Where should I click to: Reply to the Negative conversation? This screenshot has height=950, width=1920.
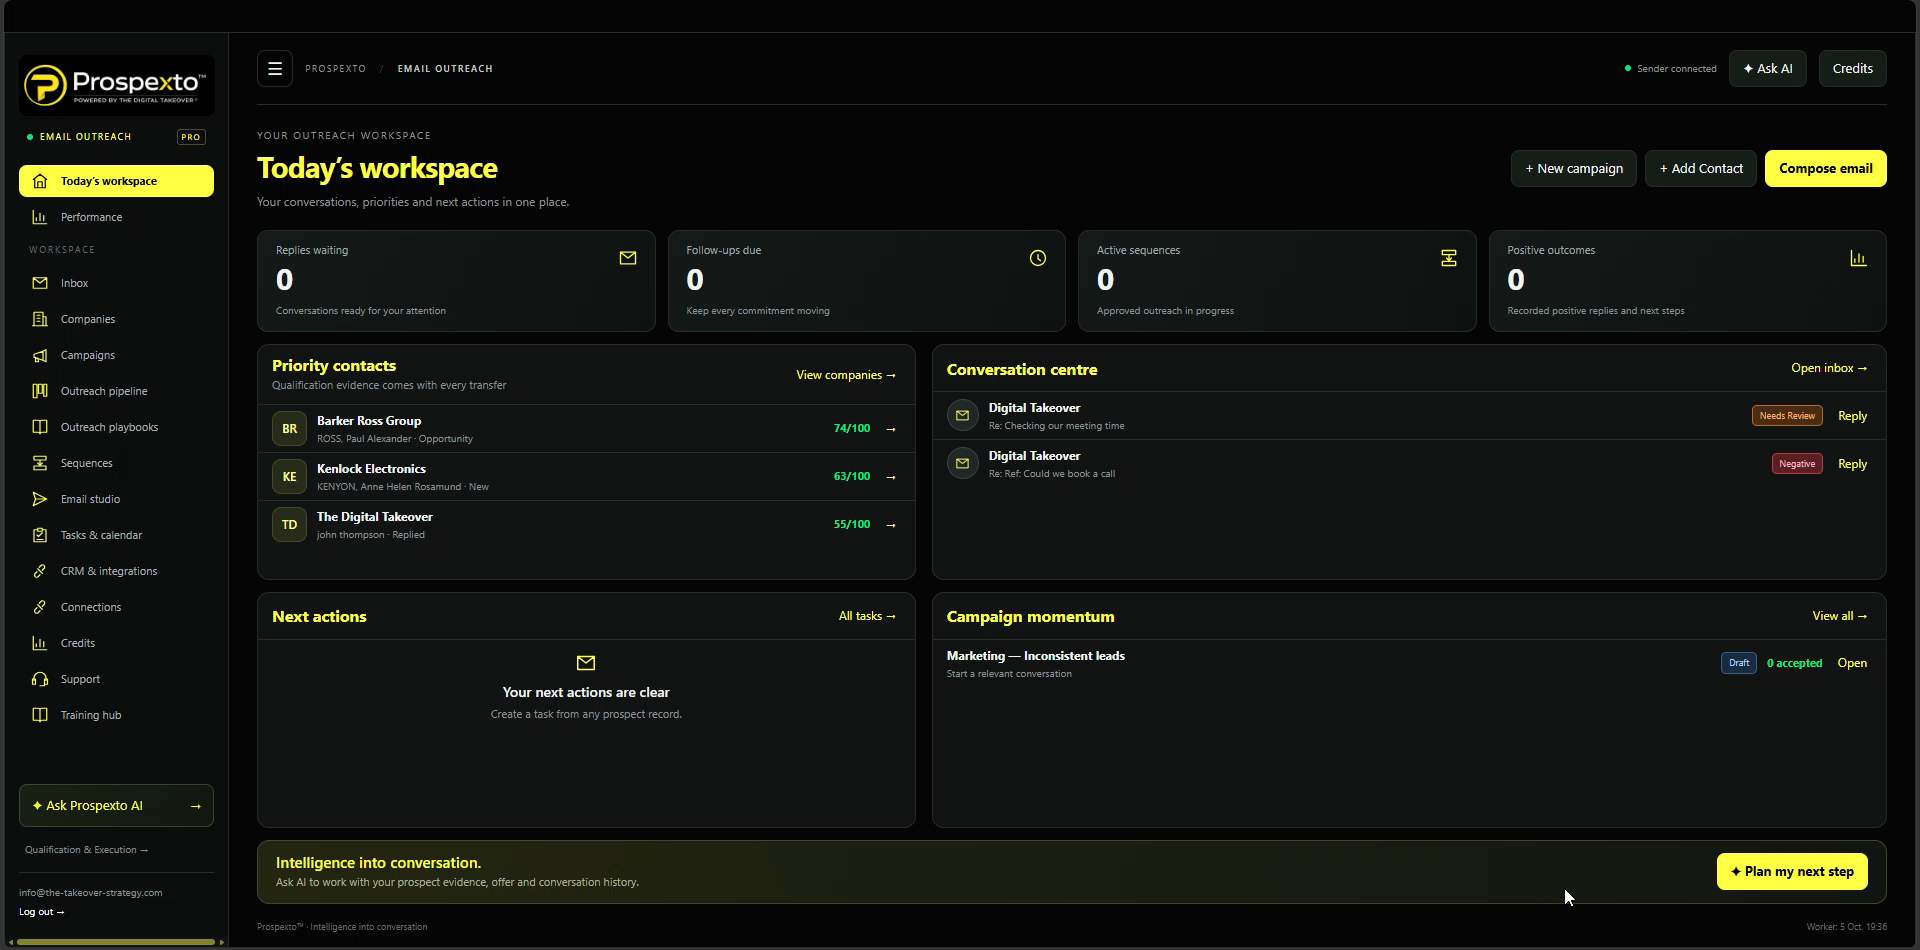pos(1852,464)
